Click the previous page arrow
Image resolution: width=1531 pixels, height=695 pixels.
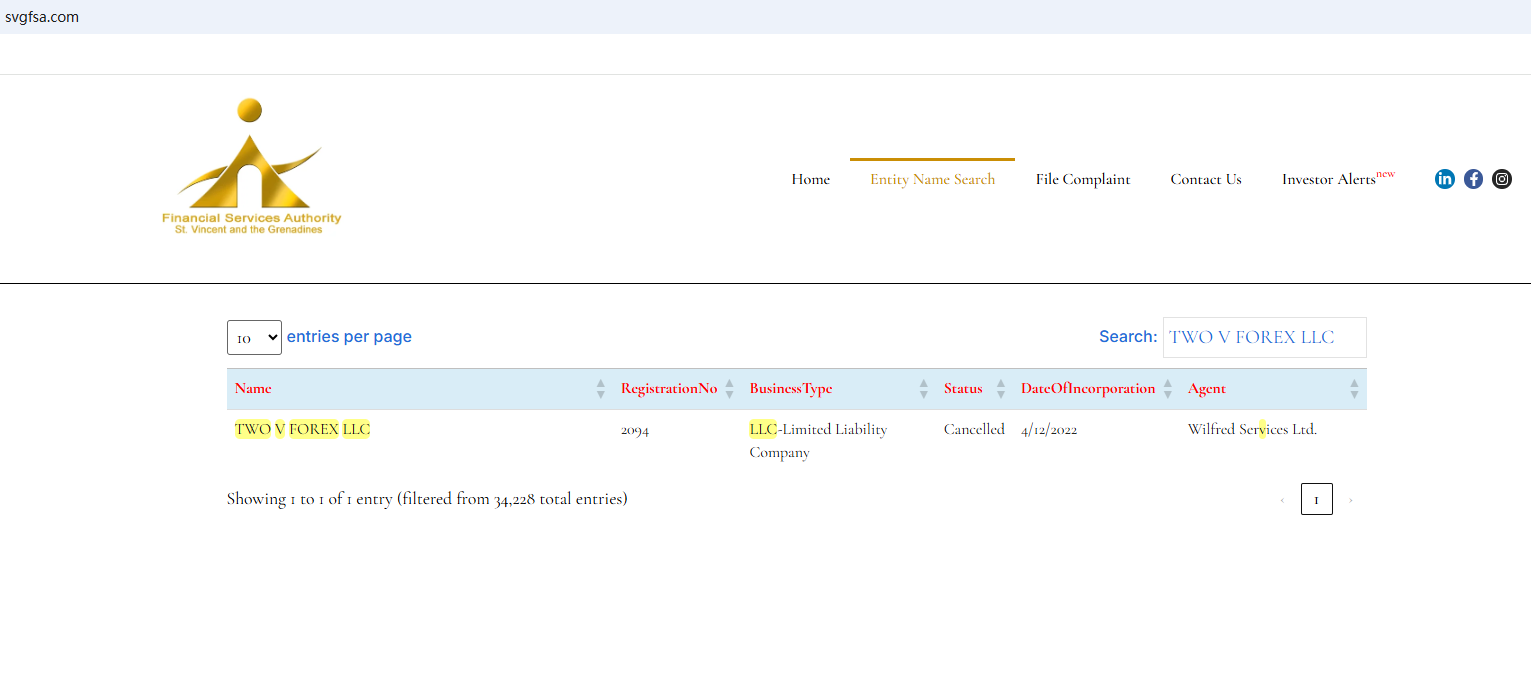coord(1282,499)
